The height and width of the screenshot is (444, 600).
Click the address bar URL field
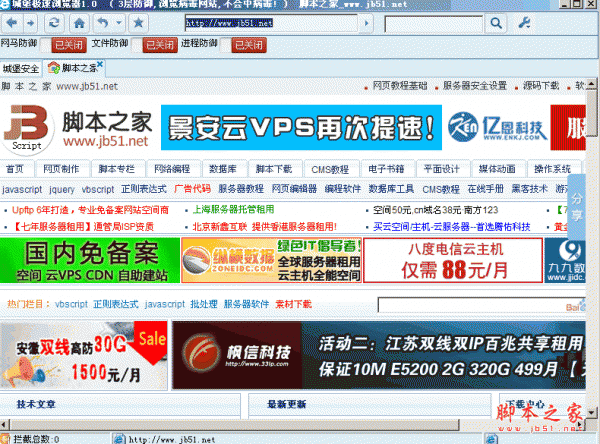(x=271, y=23)
